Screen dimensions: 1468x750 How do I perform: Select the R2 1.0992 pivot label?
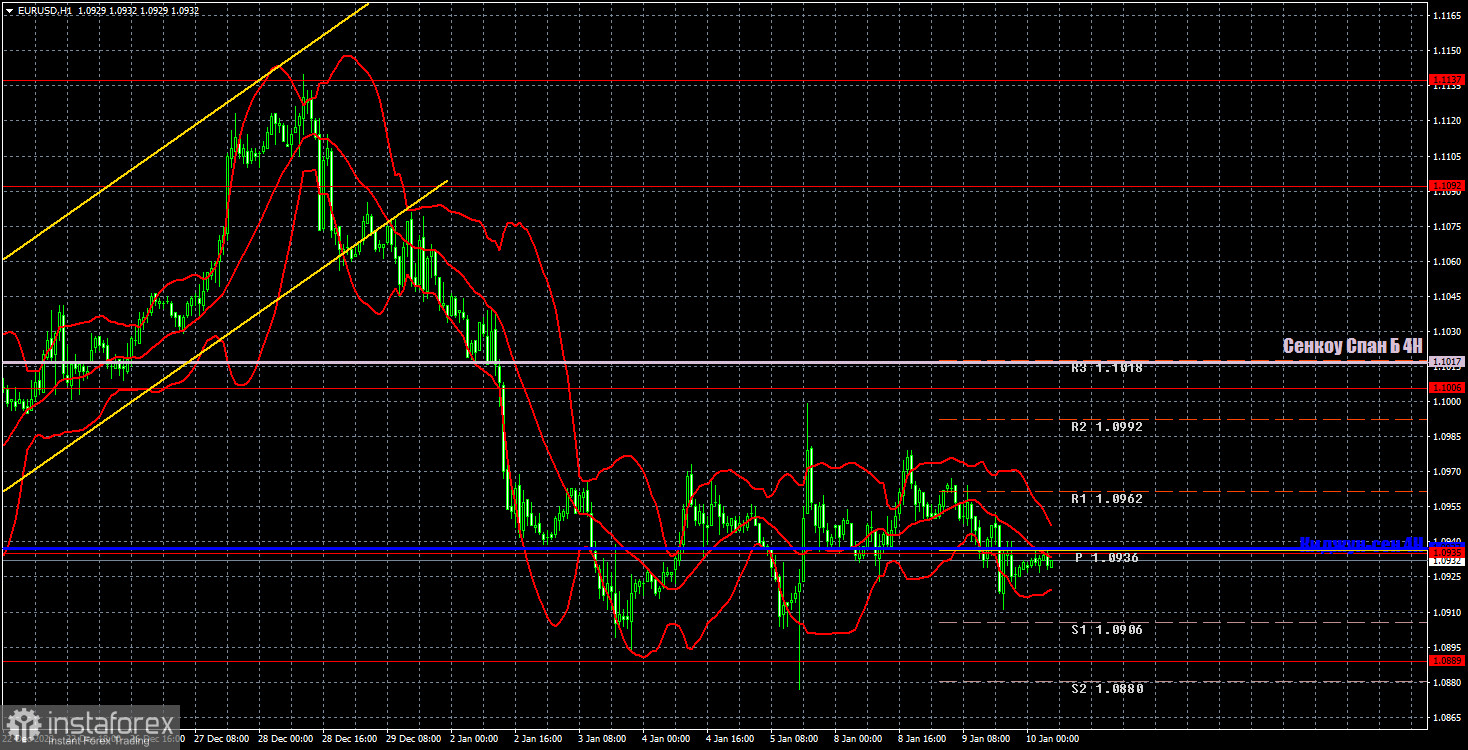(x=1106, y=427)
